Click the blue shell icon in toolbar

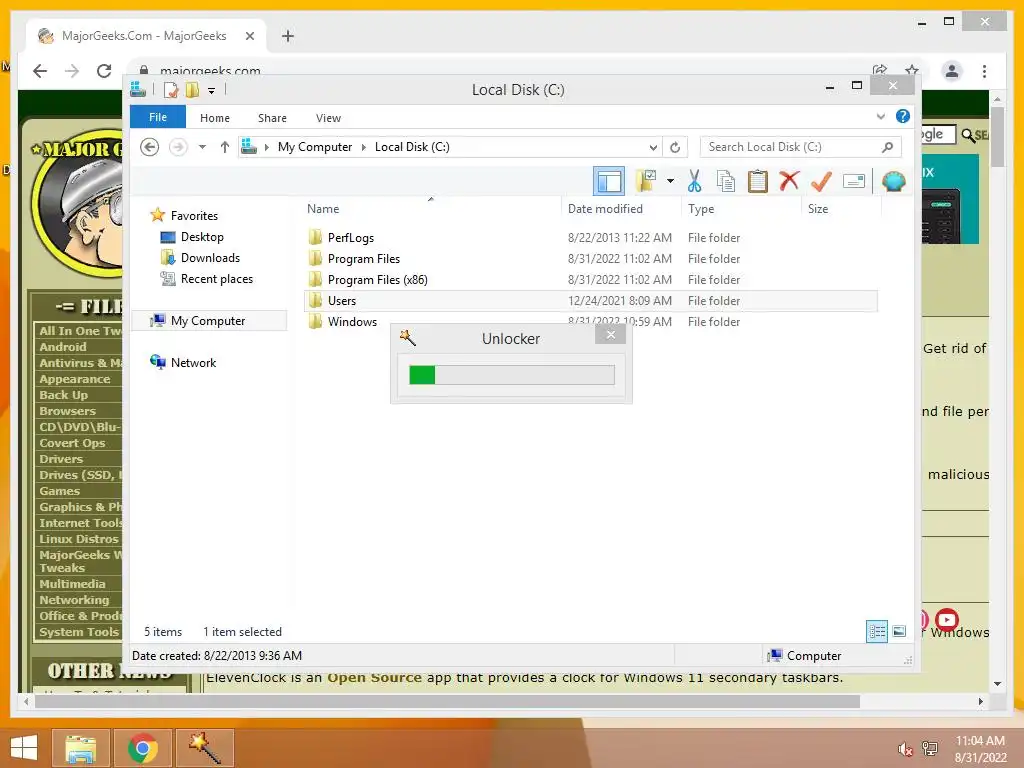click(893, 181)
